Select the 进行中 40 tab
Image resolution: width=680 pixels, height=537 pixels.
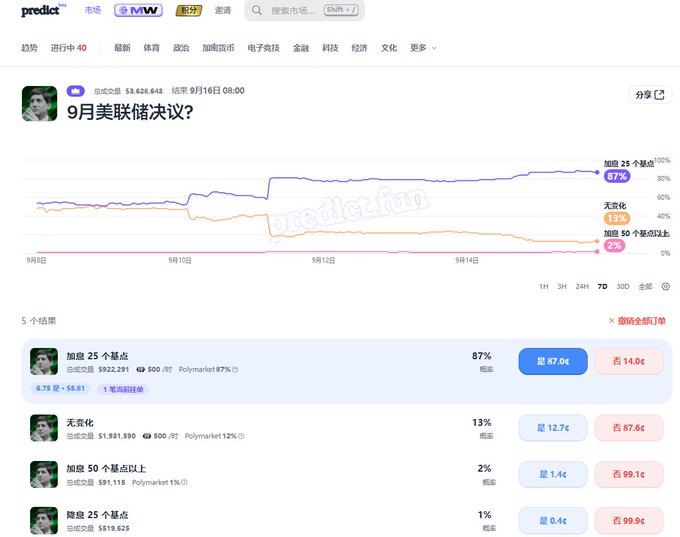point(69,48)
